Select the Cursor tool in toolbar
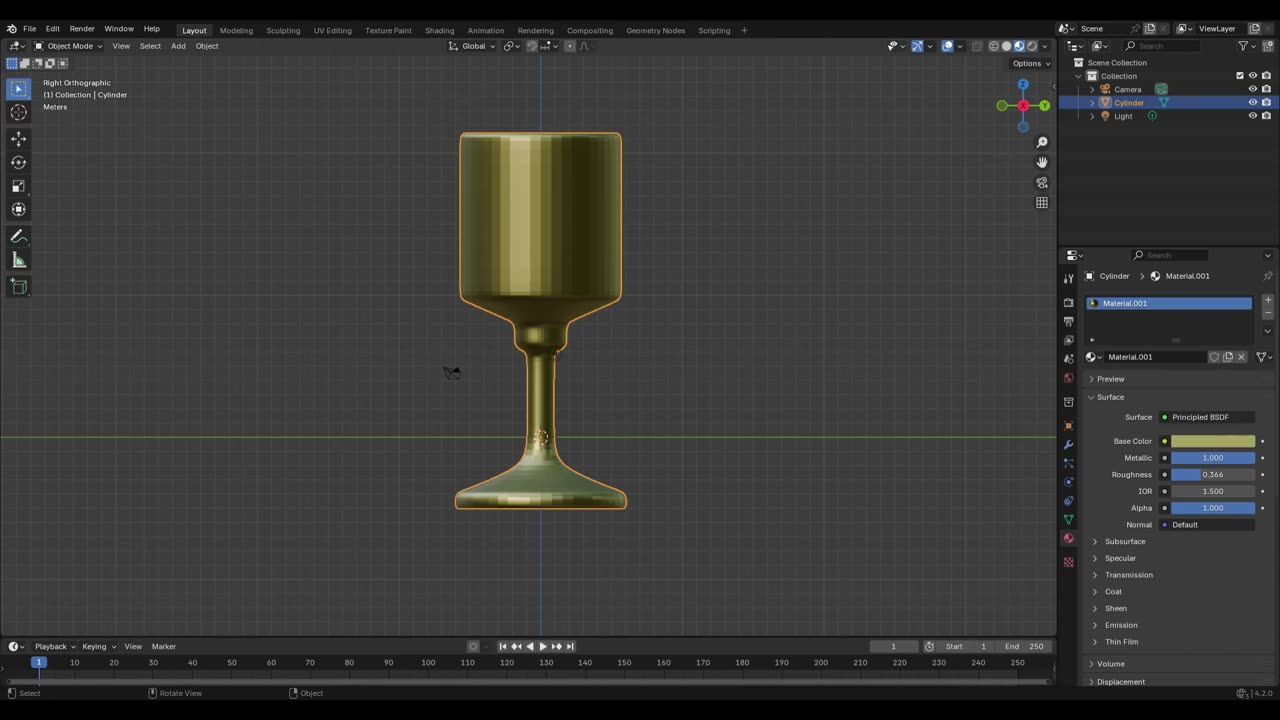The height and width of the screenshot is (720, 1280). pos(18,112)
